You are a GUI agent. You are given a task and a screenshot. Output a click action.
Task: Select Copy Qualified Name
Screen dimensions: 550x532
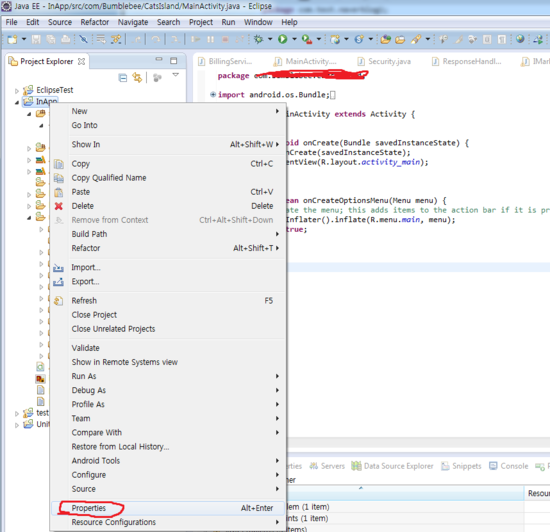pyautogui.click(x=168, y=178)
